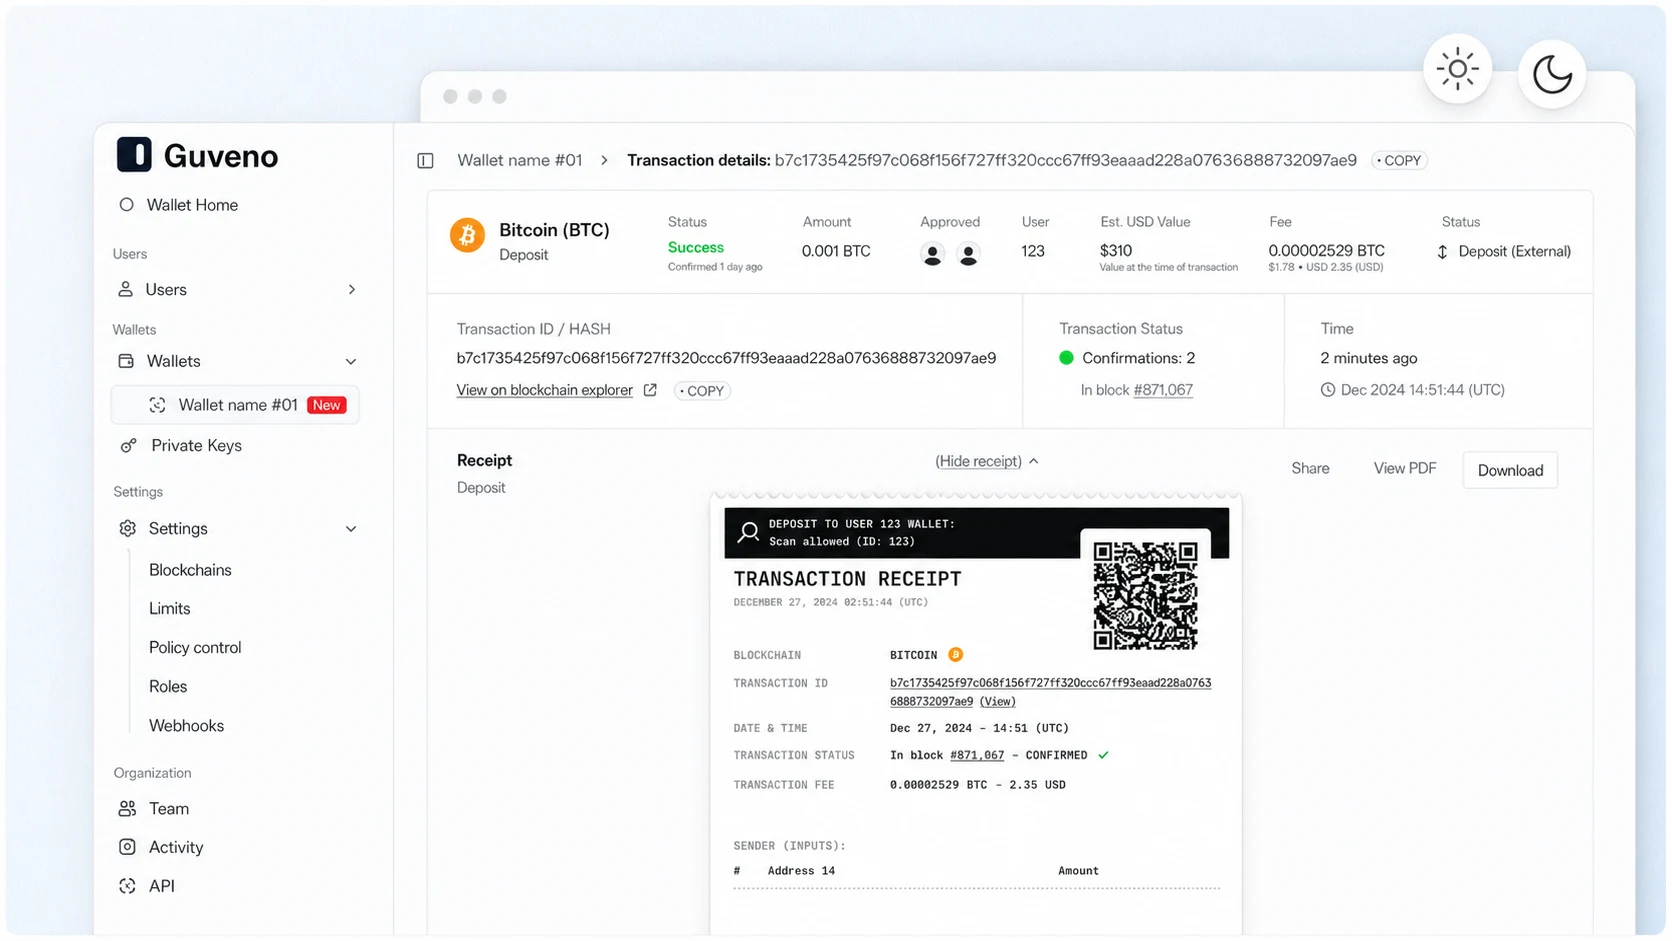Click the Deposit (External) arrows icon
This screenshot has width=1672, height=941.
click(x=1442, y=252)
